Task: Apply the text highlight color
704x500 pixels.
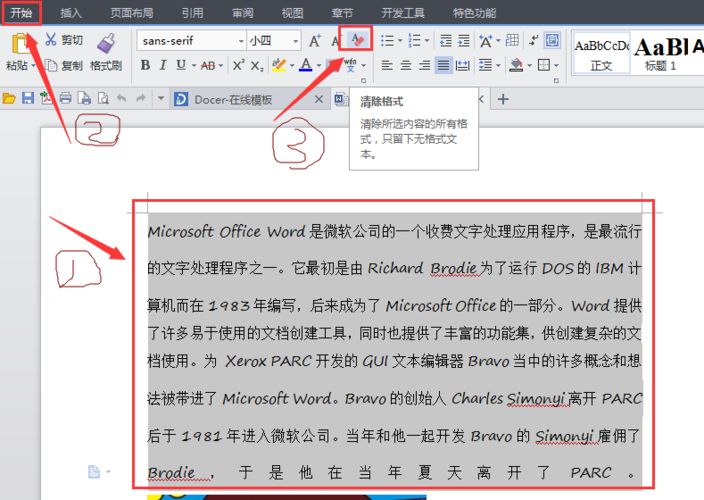Action: pyautogui.click(x=279, y=65)
